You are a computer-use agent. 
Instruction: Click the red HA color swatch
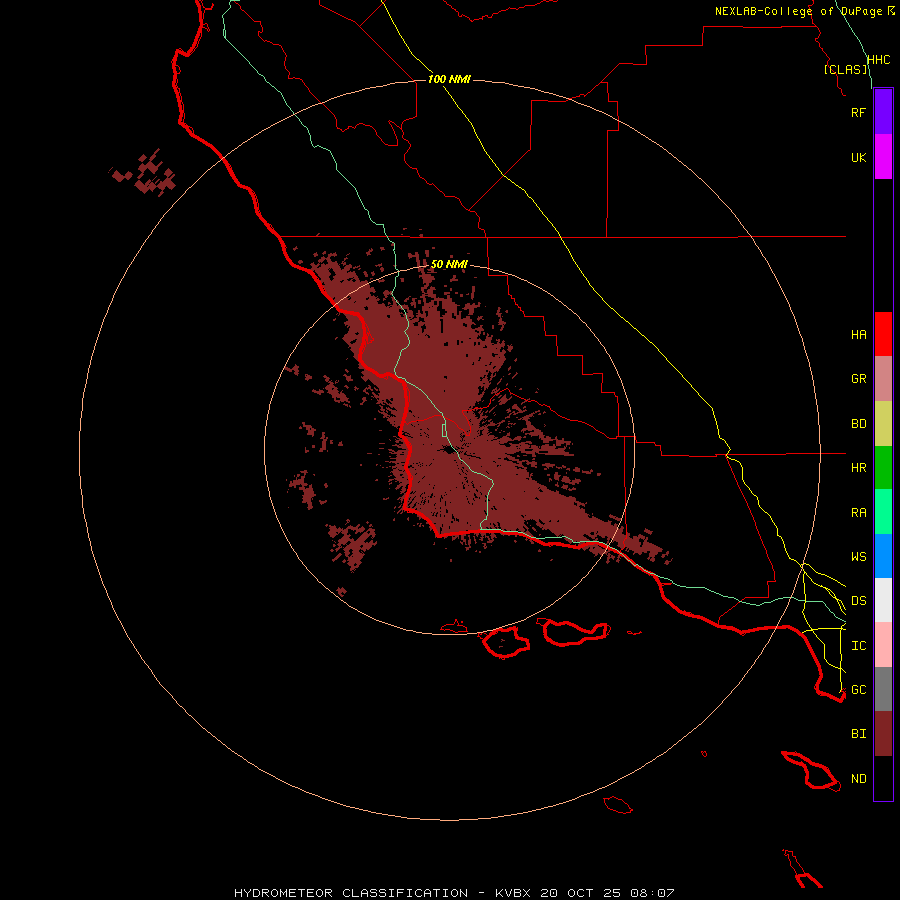pos(883,334)
